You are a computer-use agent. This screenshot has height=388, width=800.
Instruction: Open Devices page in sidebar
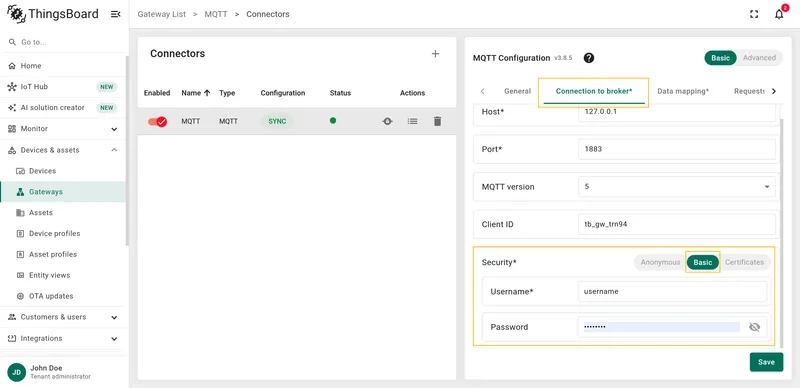click(x=62, y=171)
